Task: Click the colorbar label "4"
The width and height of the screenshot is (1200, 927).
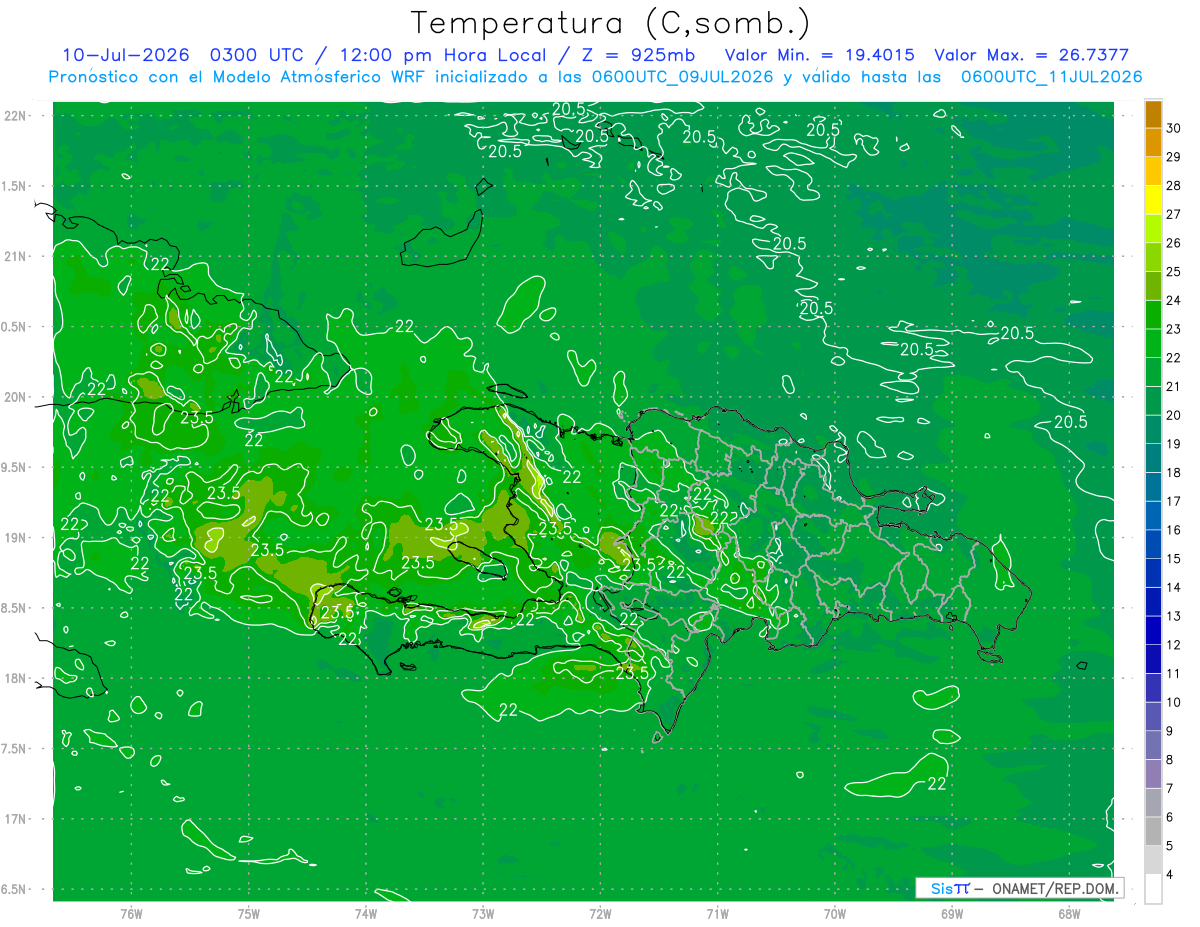Action: [1170, 874]
